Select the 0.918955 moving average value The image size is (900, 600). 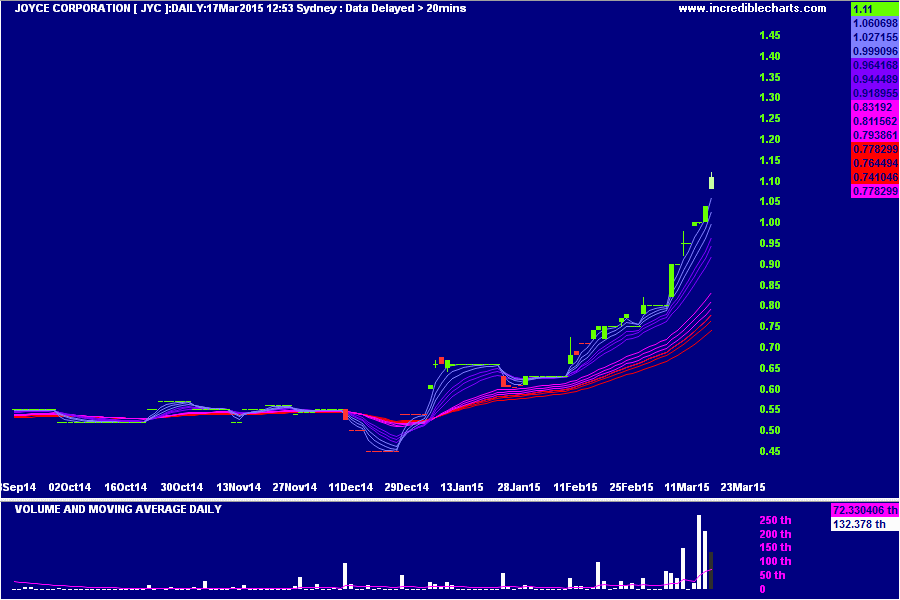click(x=875, y=93)
